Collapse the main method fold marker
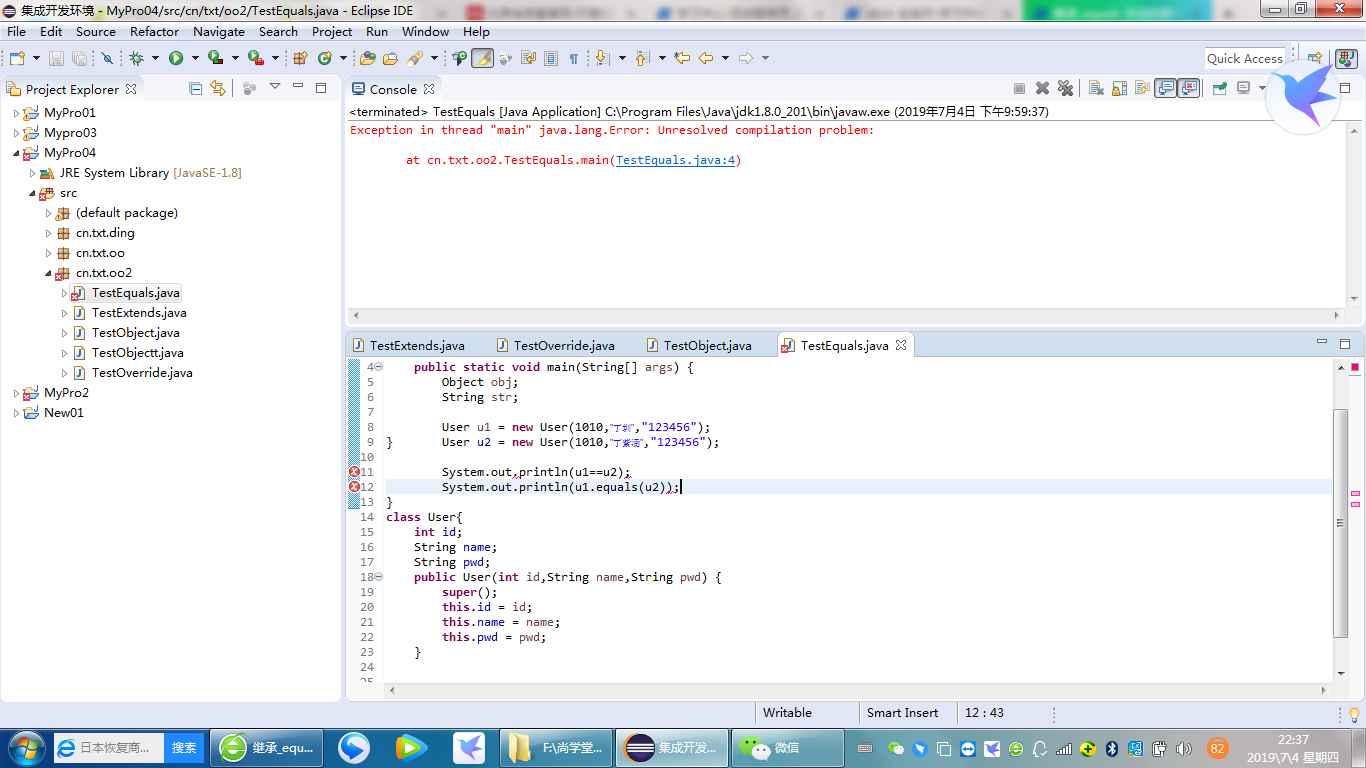 pos(378,367)
